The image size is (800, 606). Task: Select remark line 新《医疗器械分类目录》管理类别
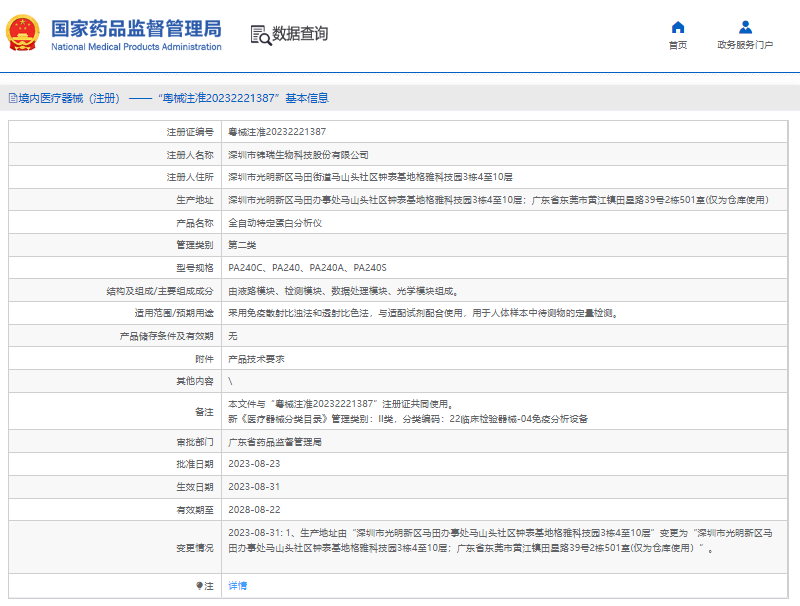[x=408, y=419]
